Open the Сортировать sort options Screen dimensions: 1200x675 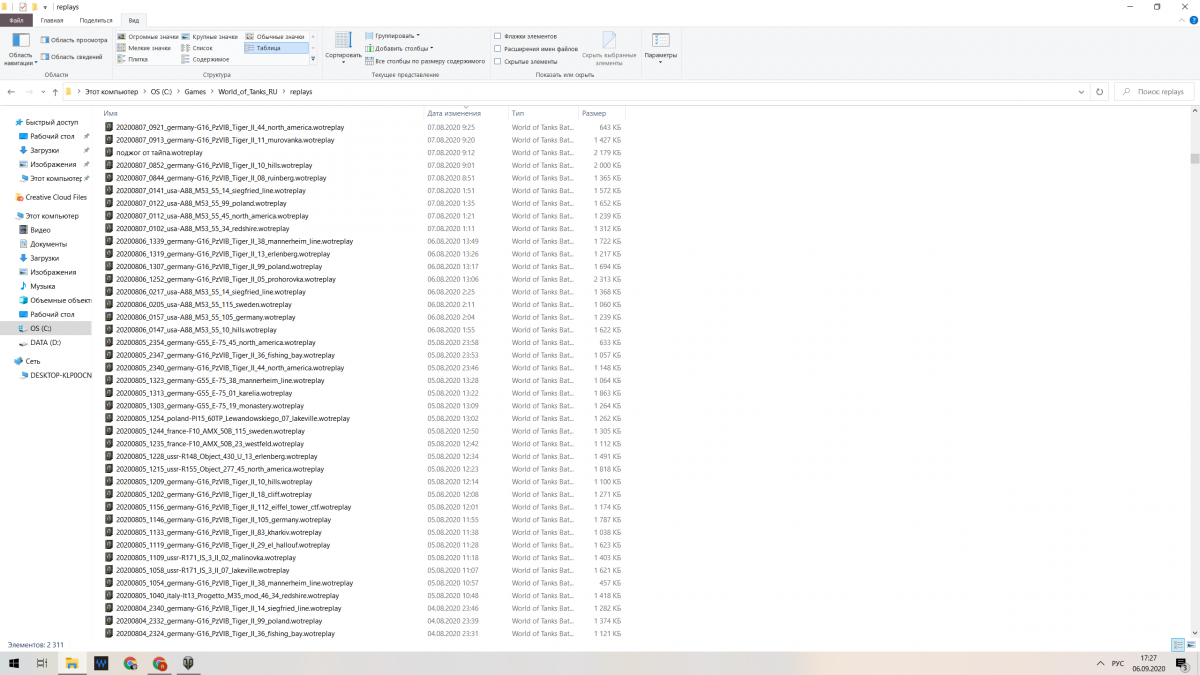(x=343, y=46)
